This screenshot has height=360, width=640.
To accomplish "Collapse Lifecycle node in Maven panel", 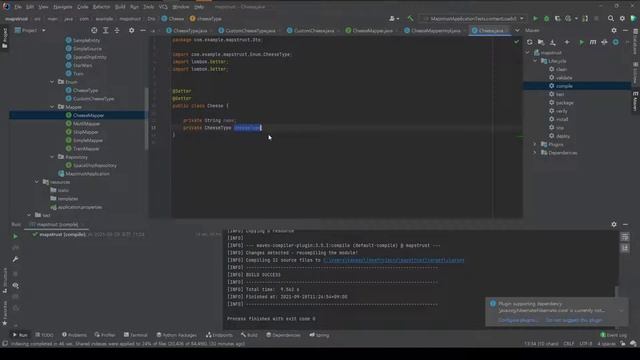I will coord(535,61).
